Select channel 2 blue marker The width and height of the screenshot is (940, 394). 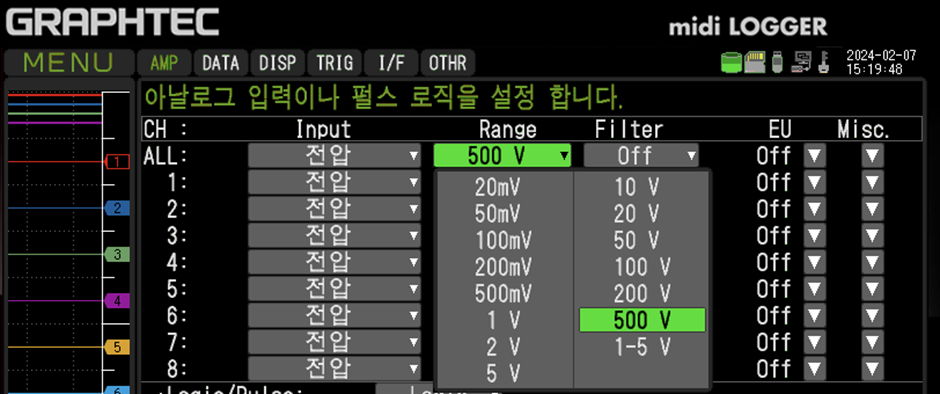[117, 208]
